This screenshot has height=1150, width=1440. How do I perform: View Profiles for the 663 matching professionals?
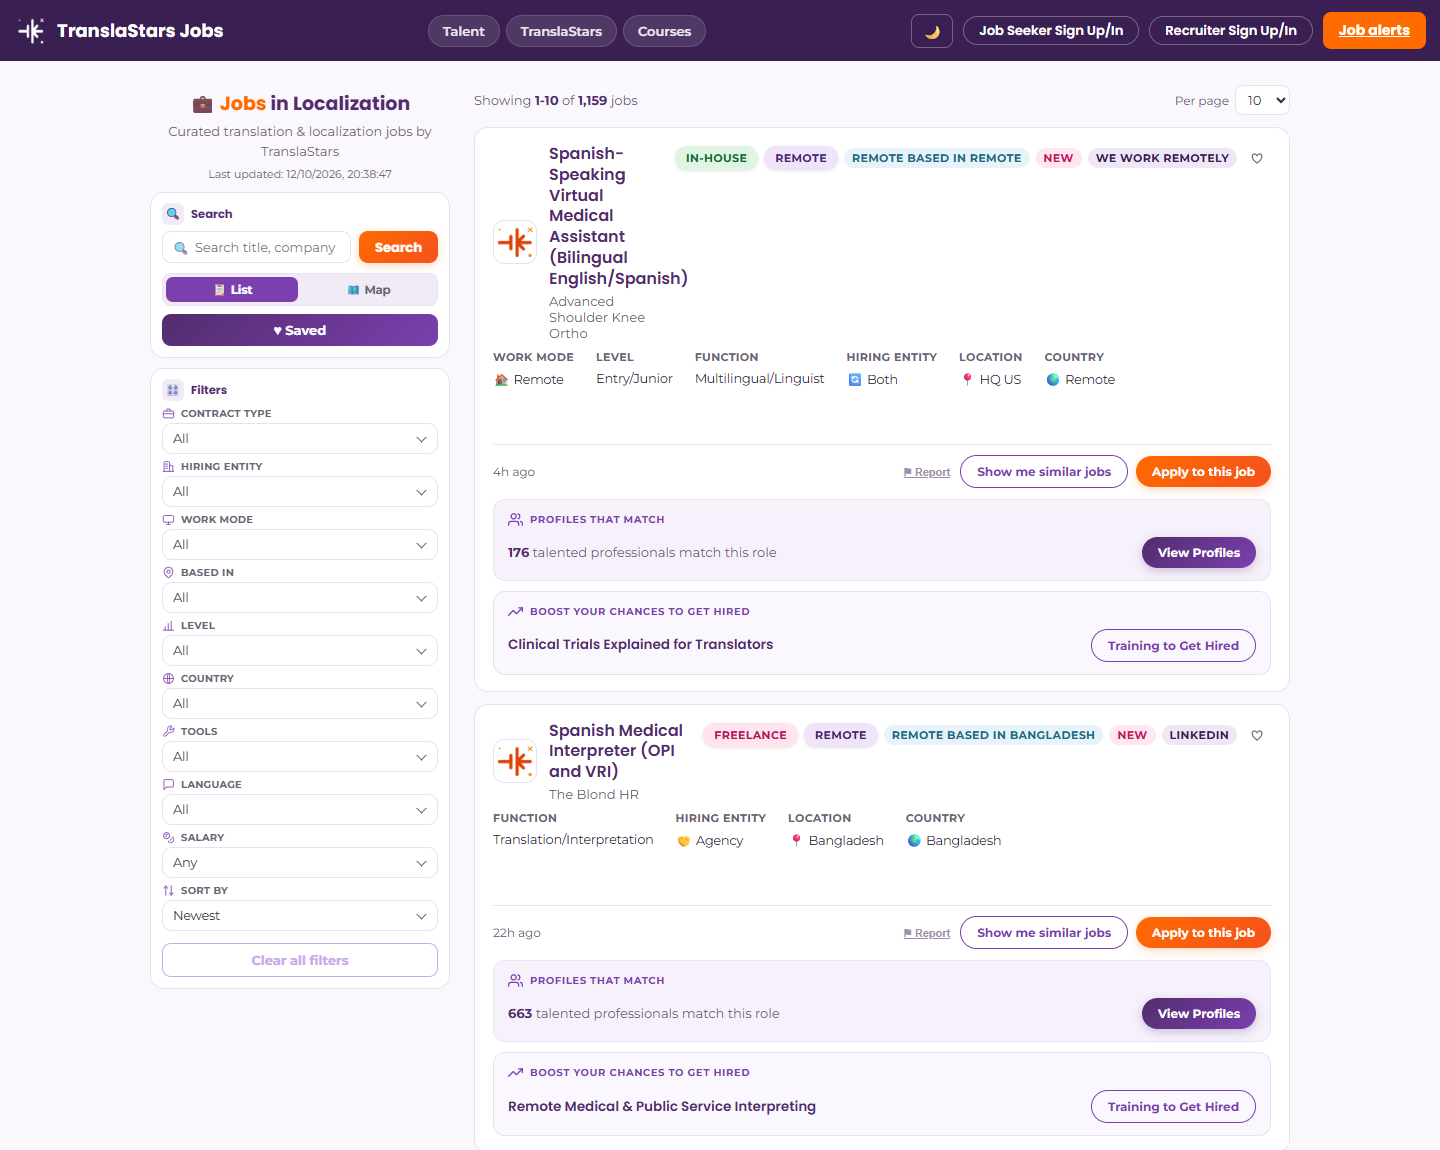[1199, 1014]
